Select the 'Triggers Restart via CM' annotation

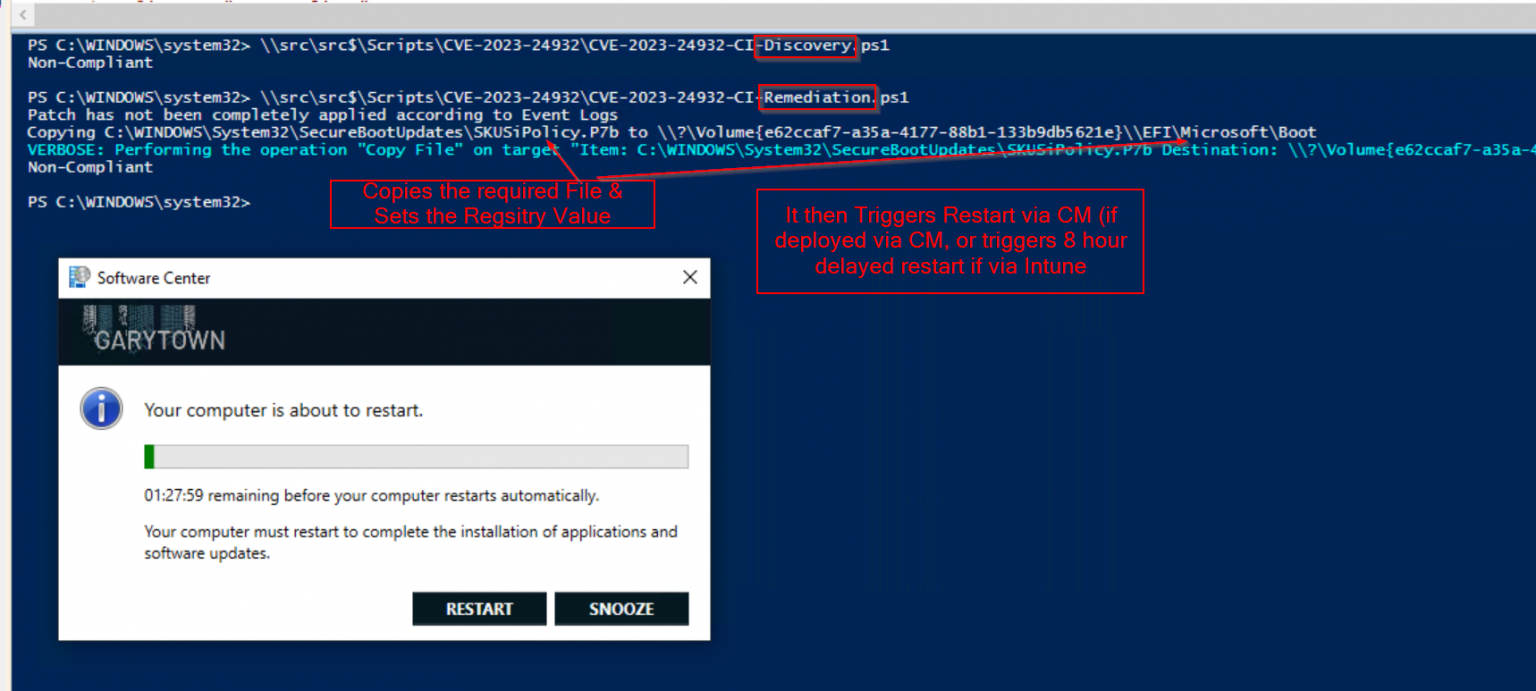pos(949,241)
